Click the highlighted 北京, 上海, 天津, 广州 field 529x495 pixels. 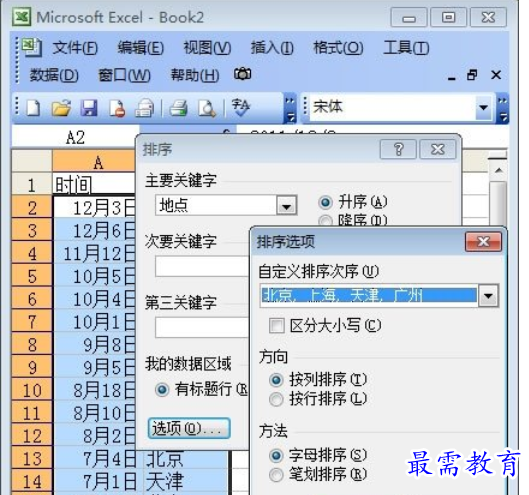pos(369,296)
